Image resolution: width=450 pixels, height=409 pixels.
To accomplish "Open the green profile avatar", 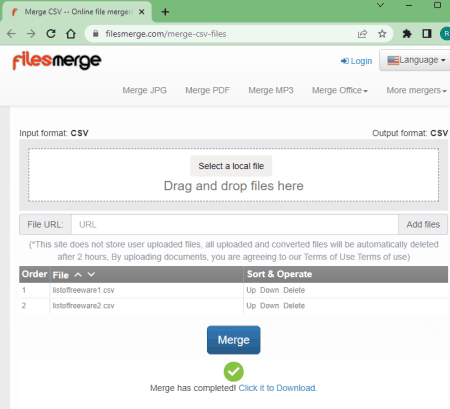I will (445, 34).
